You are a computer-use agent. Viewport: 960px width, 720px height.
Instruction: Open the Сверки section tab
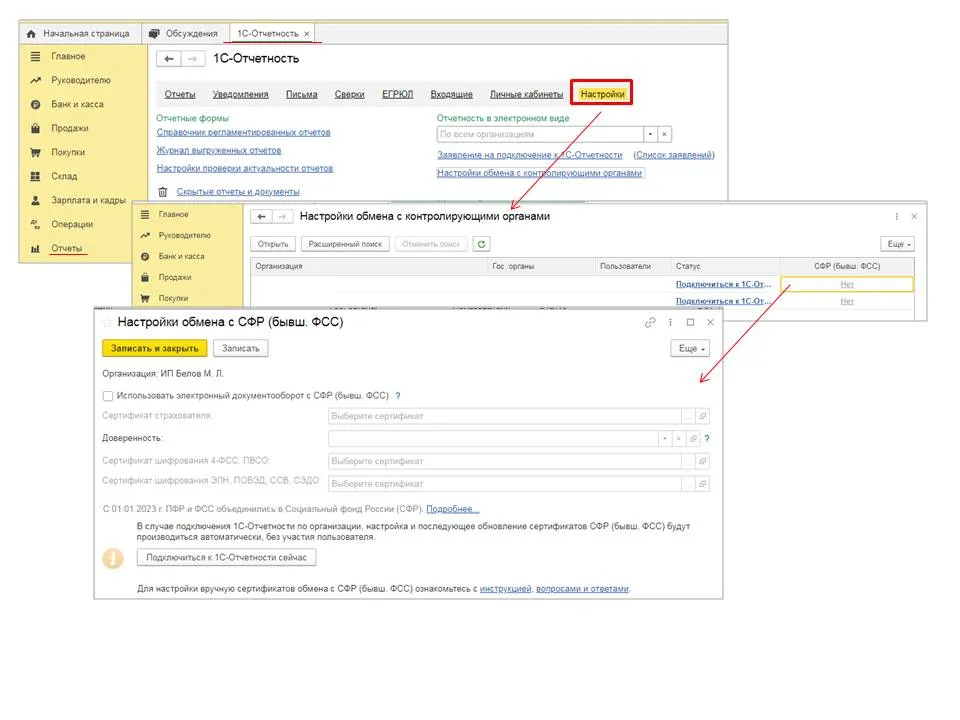pyautogui.click(x=350, y=94)
